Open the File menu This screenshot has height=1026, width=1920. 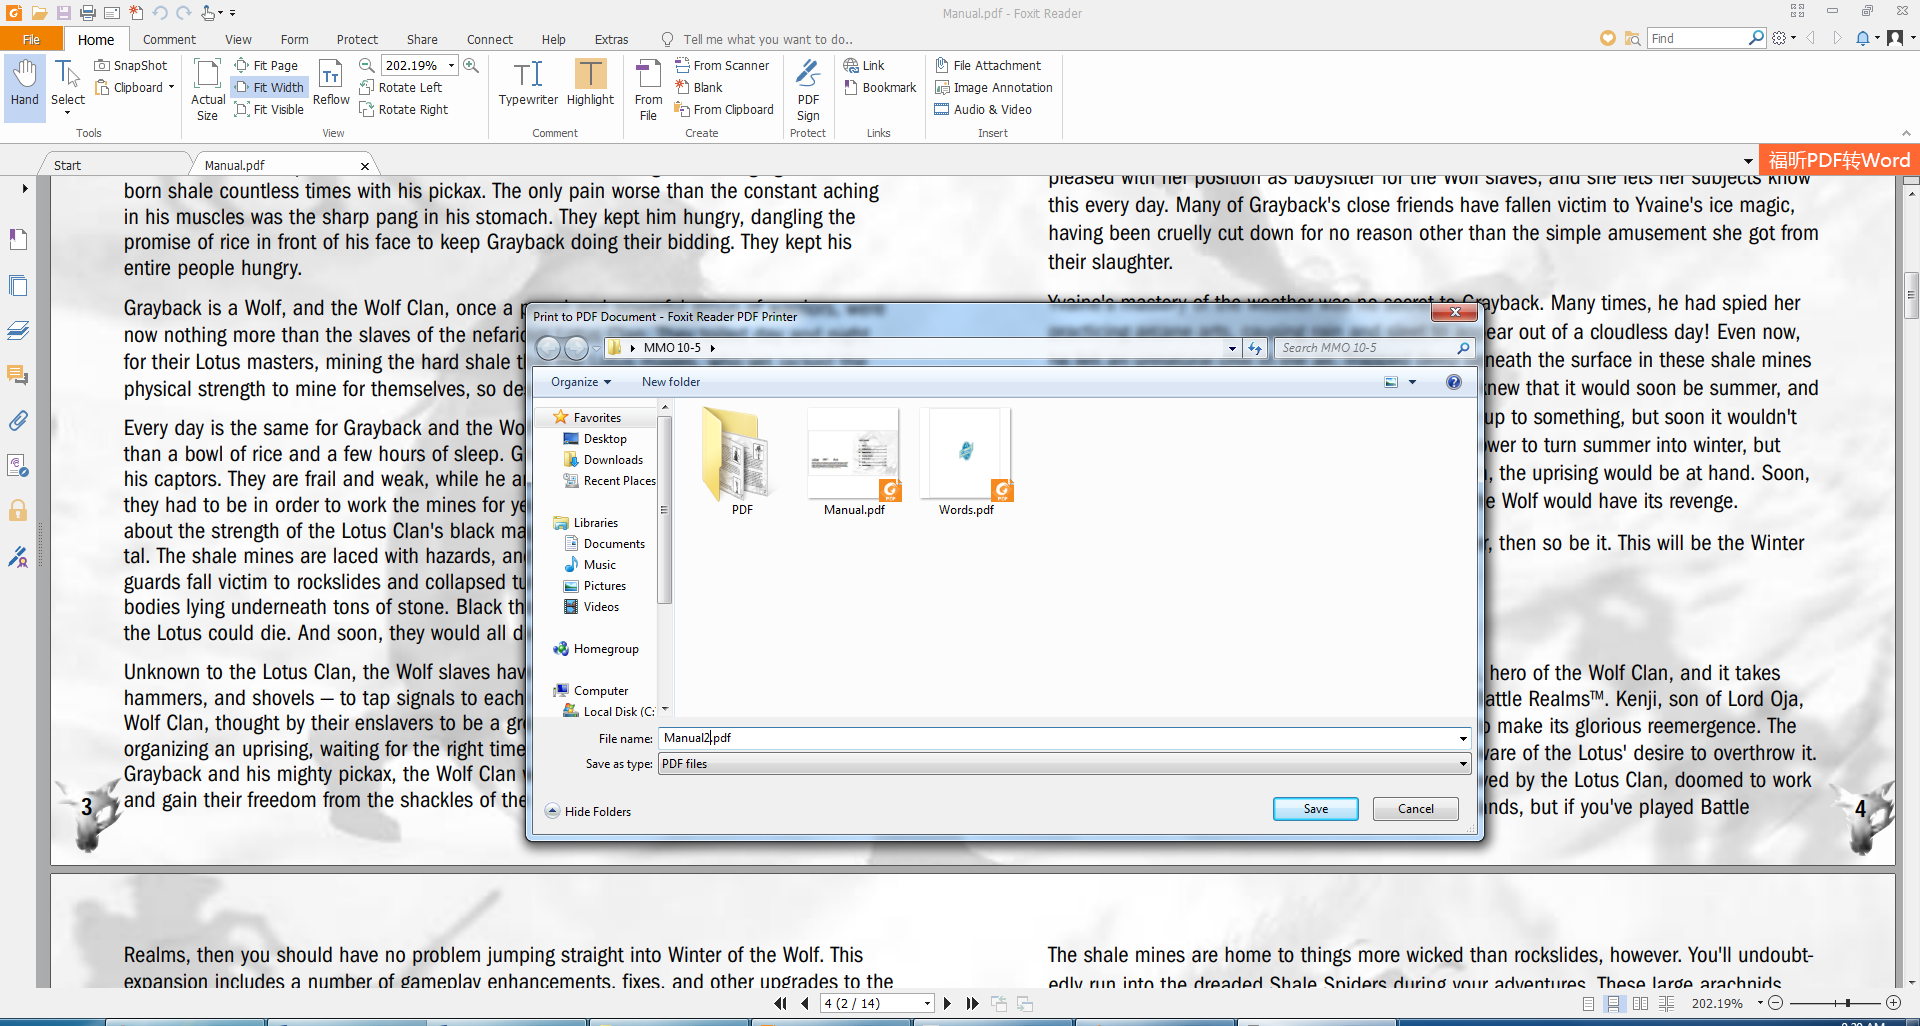[x=32, y=39]
